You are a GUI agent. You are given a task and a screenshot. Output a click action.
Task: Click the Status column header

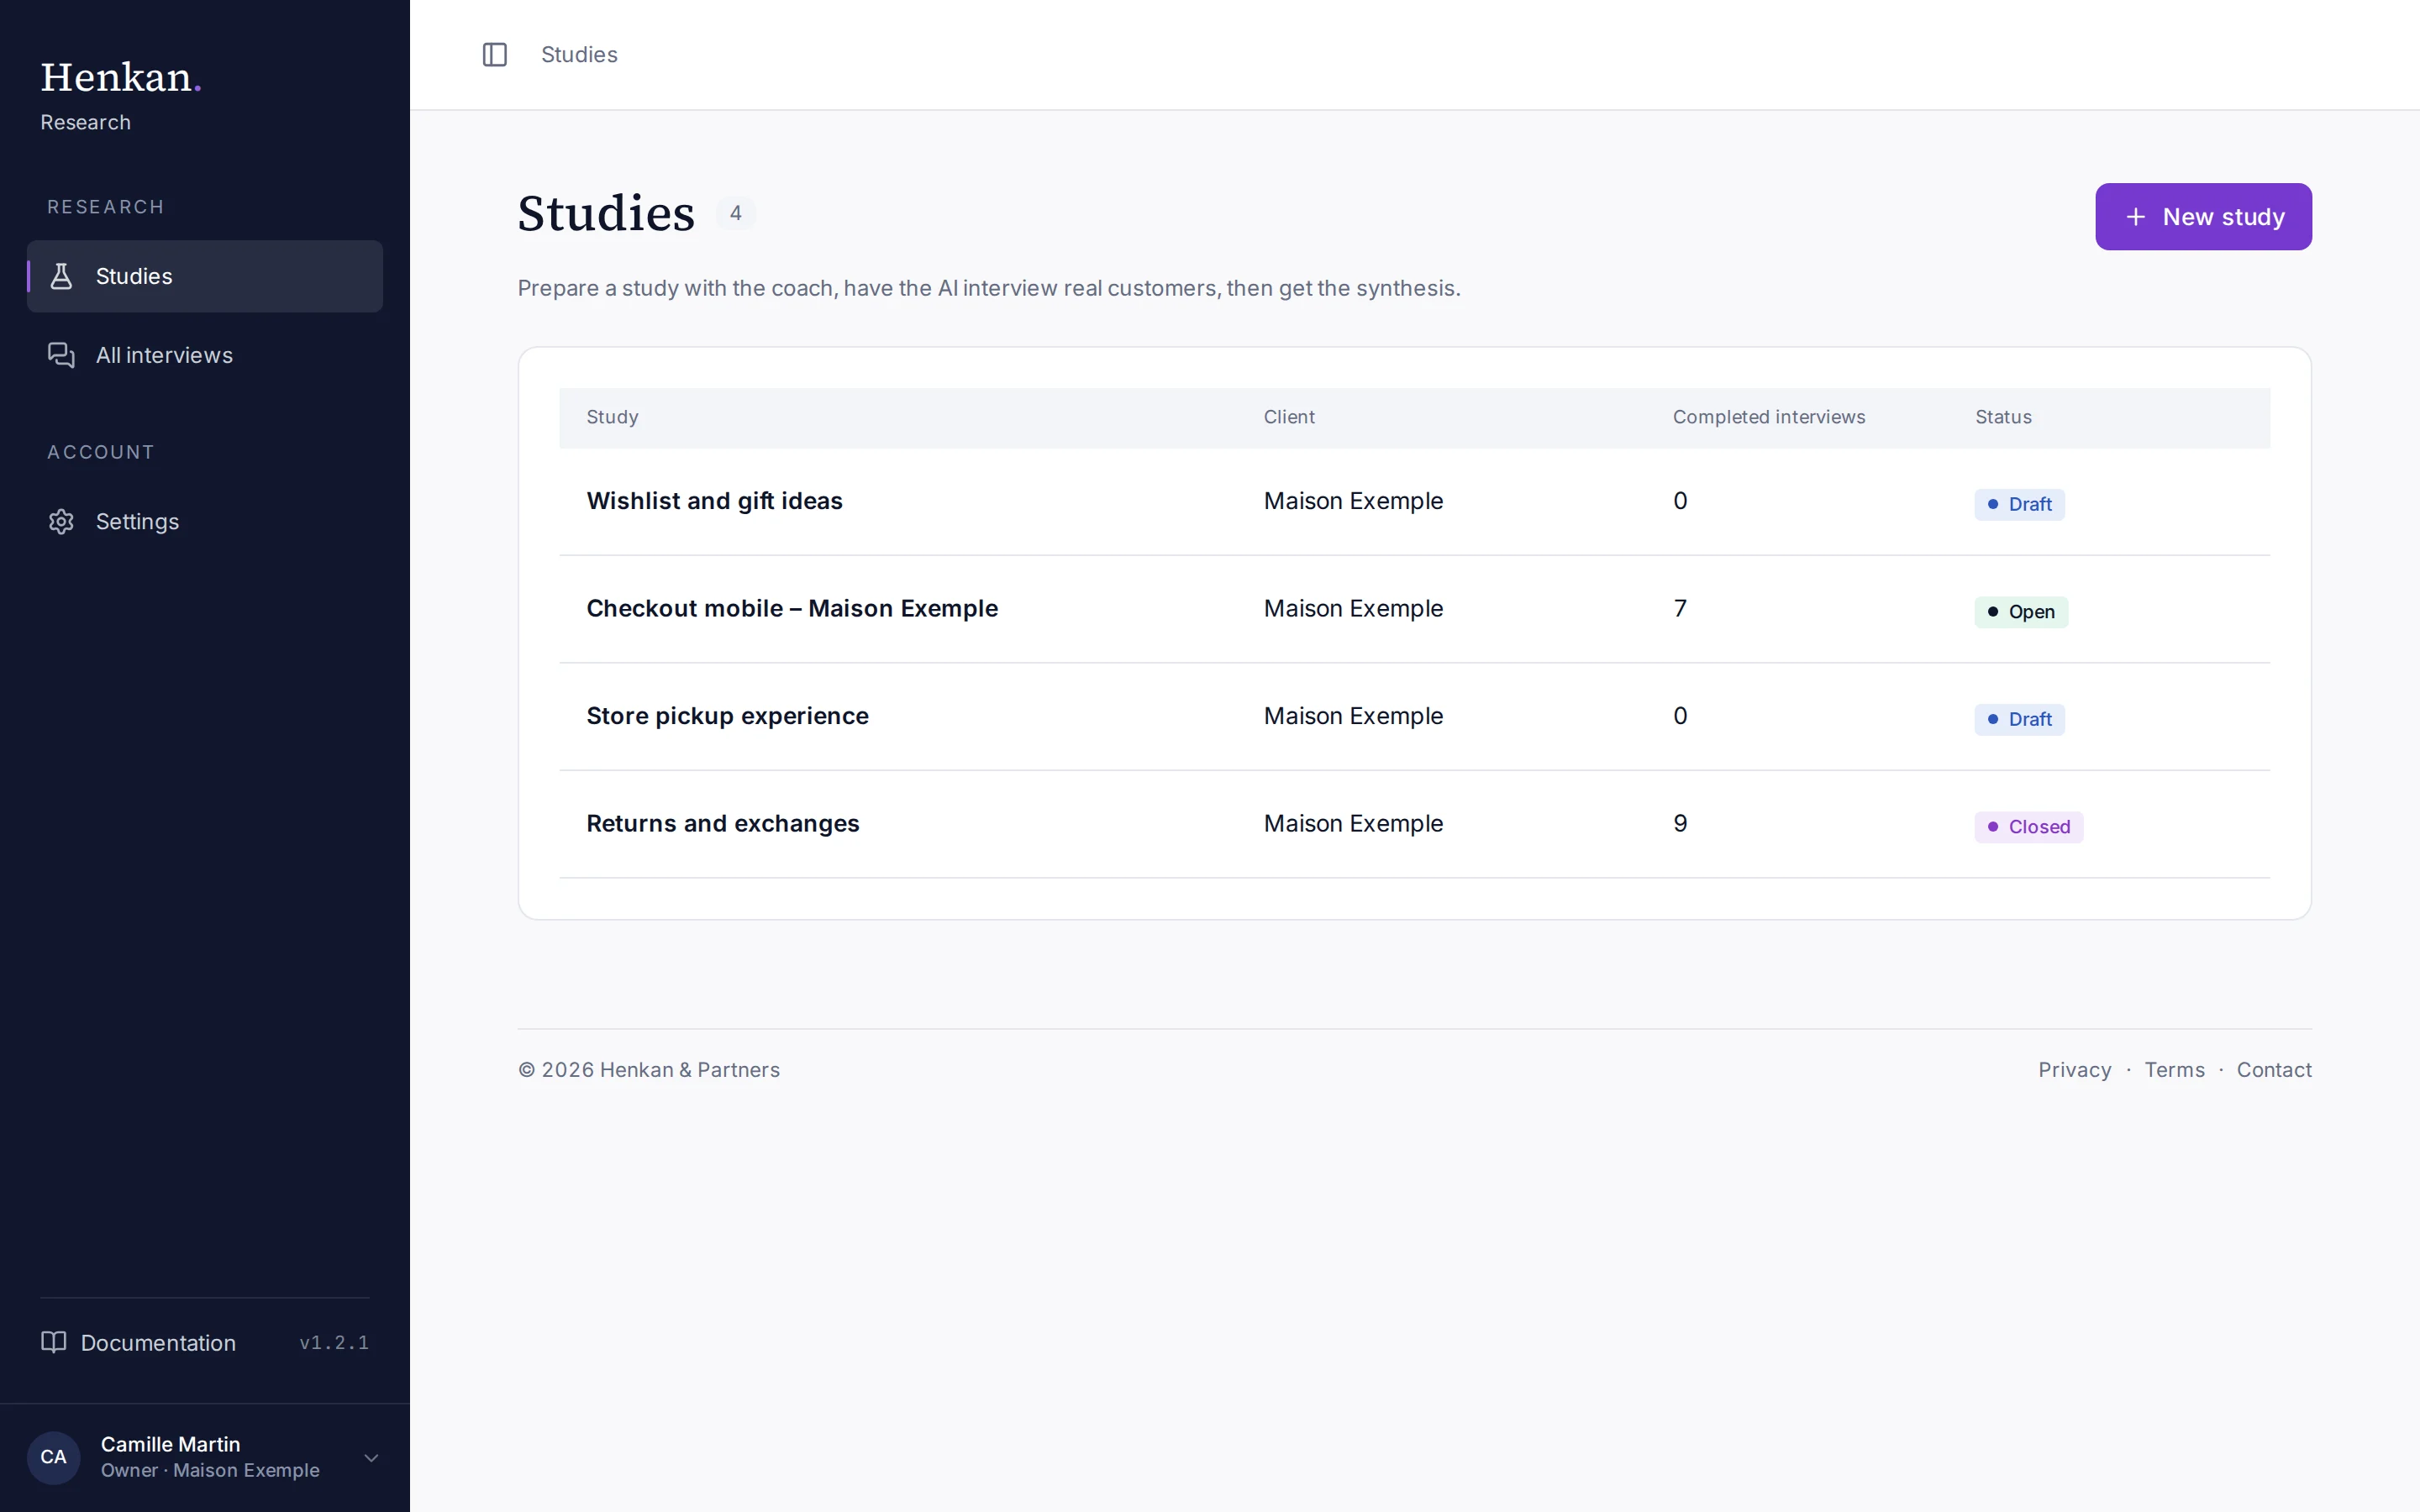pos(2002,417)
